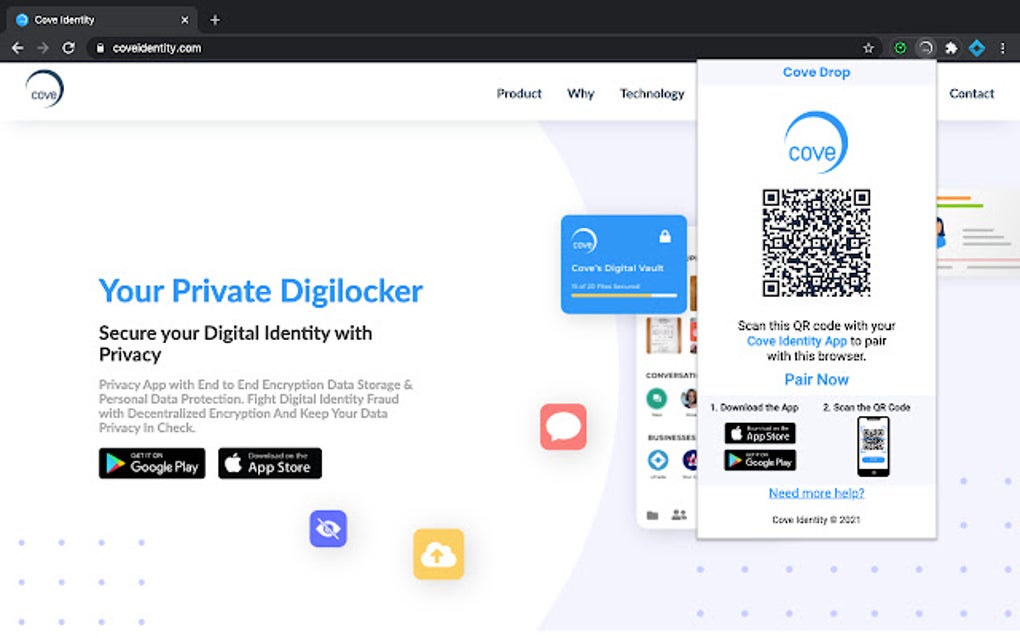The image size is (1020, 638).
Task: Open the Product menu in the navbar
Action: [519, 93]
